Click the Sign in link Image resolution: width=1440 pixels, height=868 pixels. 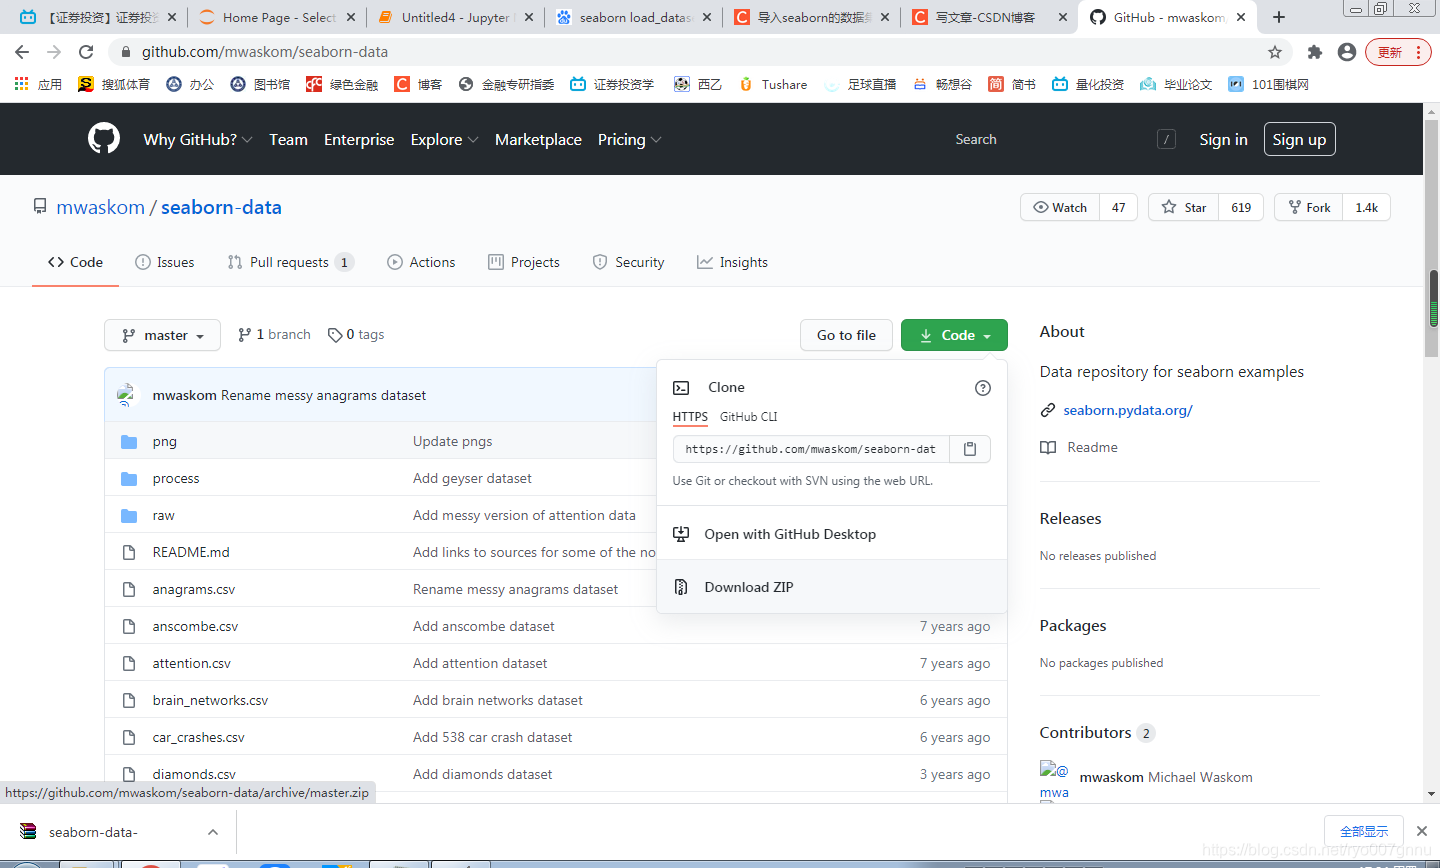1223,140
